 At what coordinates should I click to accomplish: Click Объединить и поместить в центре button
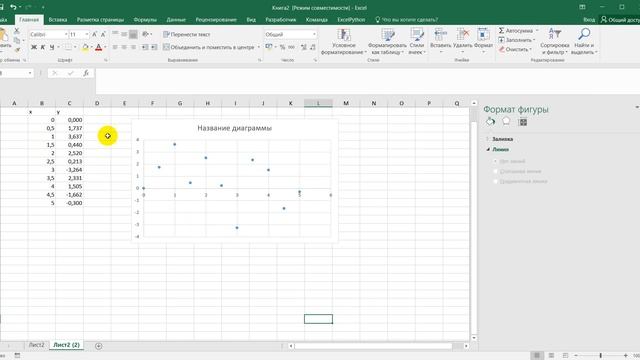209,47
